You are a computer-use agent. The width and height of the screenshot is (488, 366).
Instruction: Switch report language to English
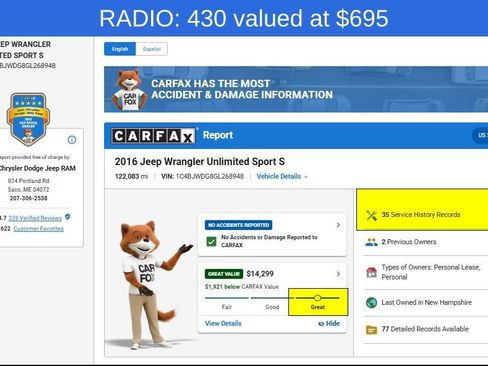(x=120, y=49)
